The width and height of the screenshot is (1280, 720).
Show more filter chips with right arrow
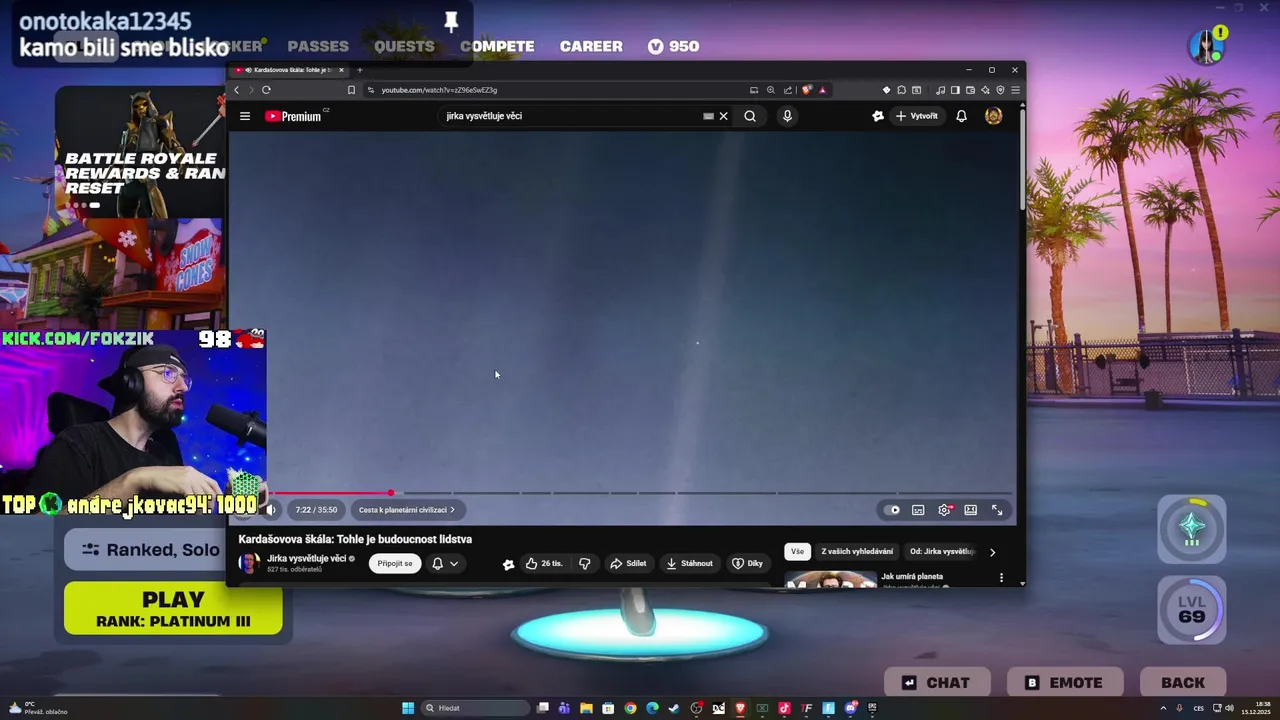tap(992, 552)
